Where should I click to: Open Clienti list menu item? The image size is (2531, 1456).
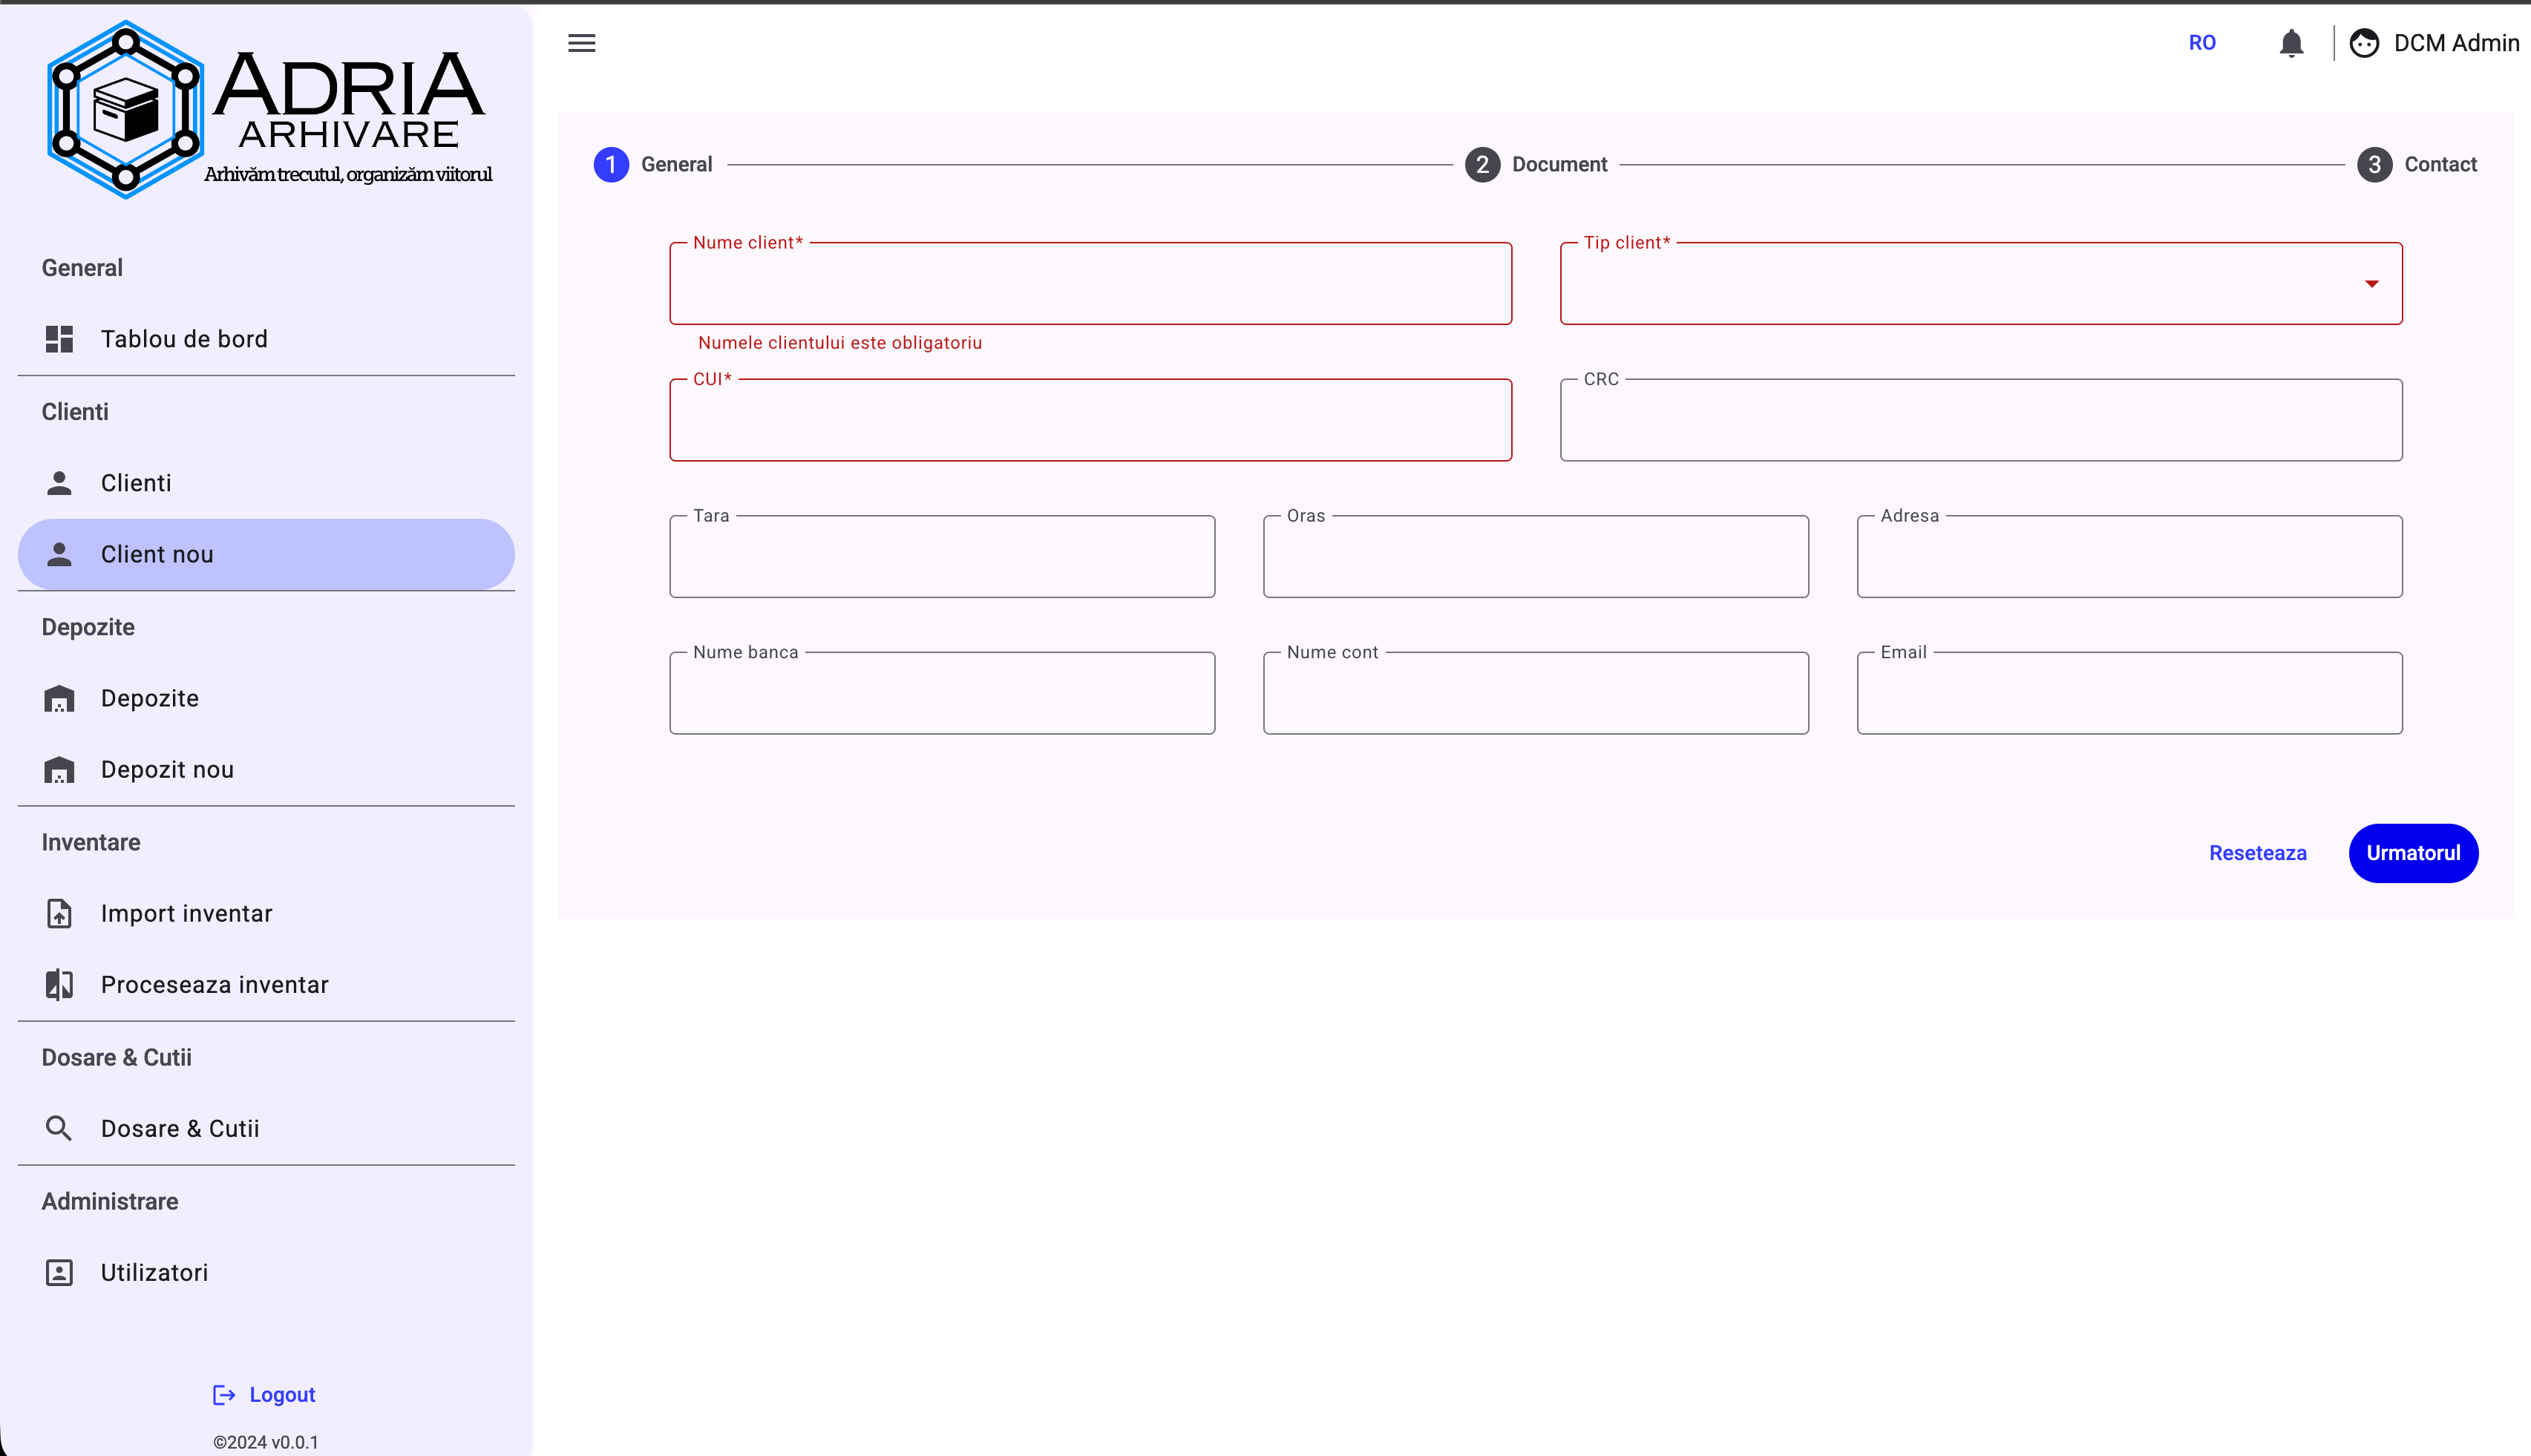pyautogui.click(x=266, y=483)
